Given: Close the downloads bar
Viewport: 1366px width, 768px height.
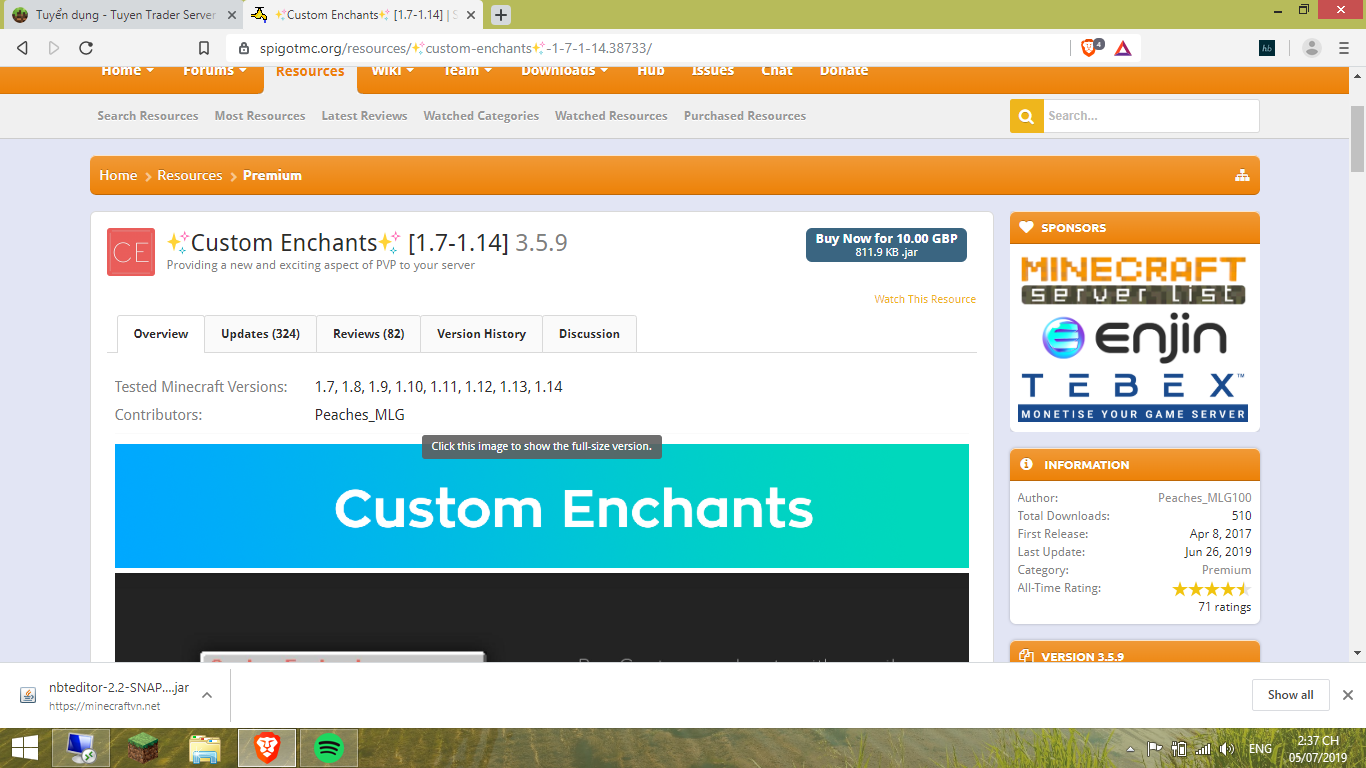Looking at the screenshot, I should pos(1348,695).
